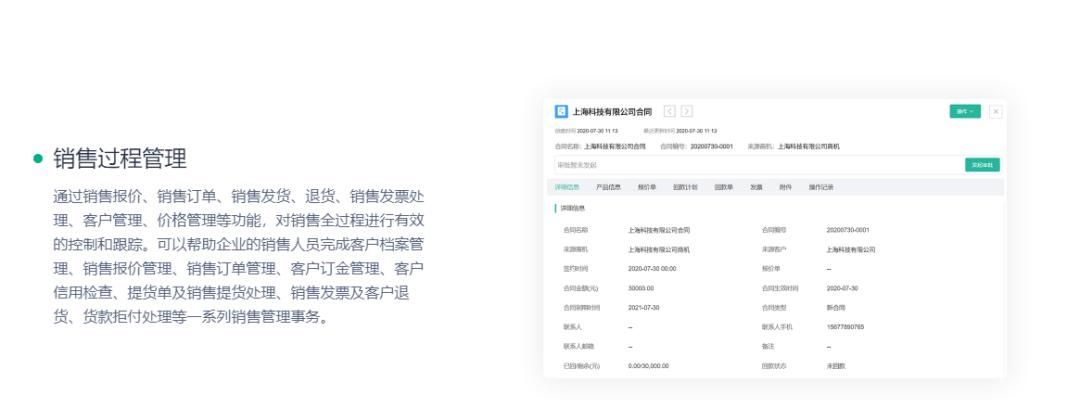Click 签约时间 value 2020-07-30 00:00
The image size is (1080, 400).
click(x=652, y=269)
